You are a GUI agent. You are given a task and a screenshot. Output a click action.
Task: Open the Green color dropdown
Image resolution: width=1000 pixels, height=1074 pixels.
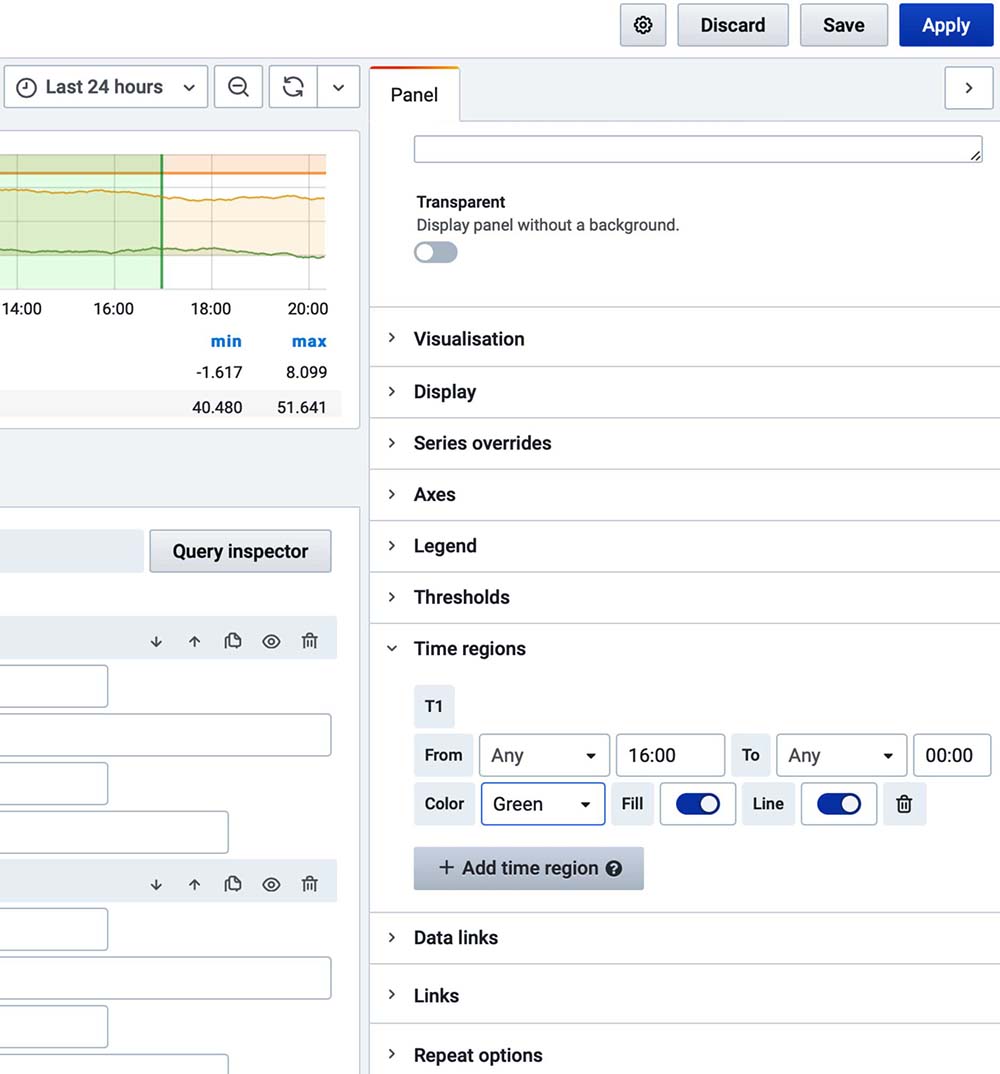coord(543,804)
